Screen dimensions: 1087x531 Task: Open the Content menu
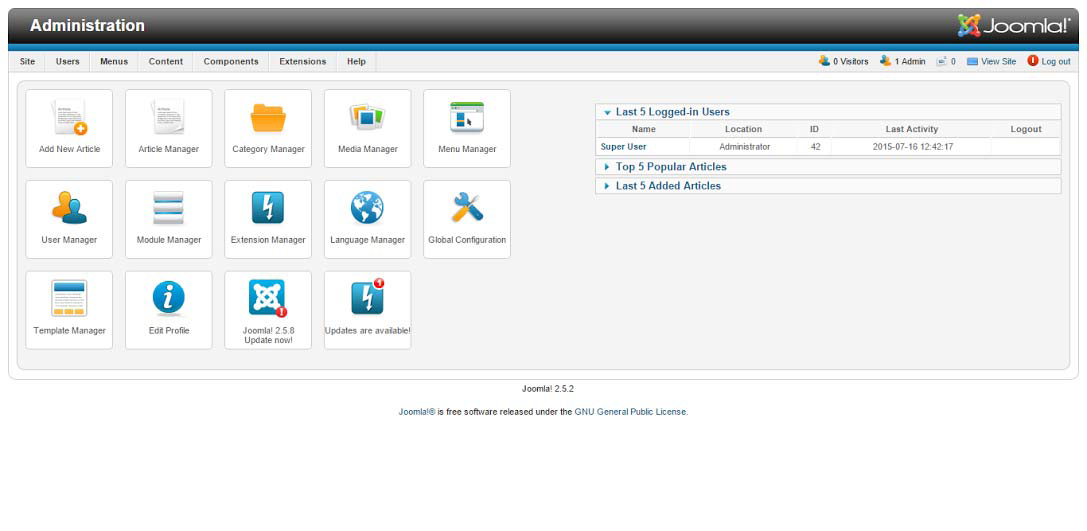(x=166, y=62)
